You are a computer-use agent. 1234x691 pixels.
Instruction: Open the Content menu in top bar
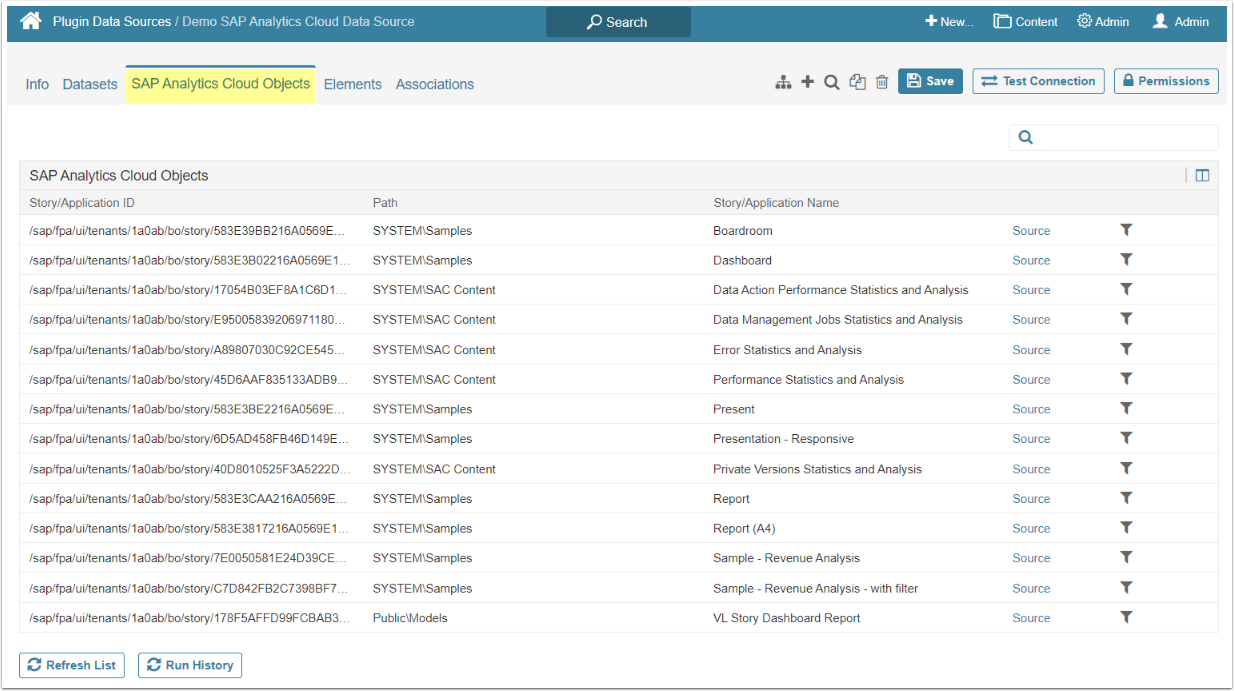click(1025, 21)
